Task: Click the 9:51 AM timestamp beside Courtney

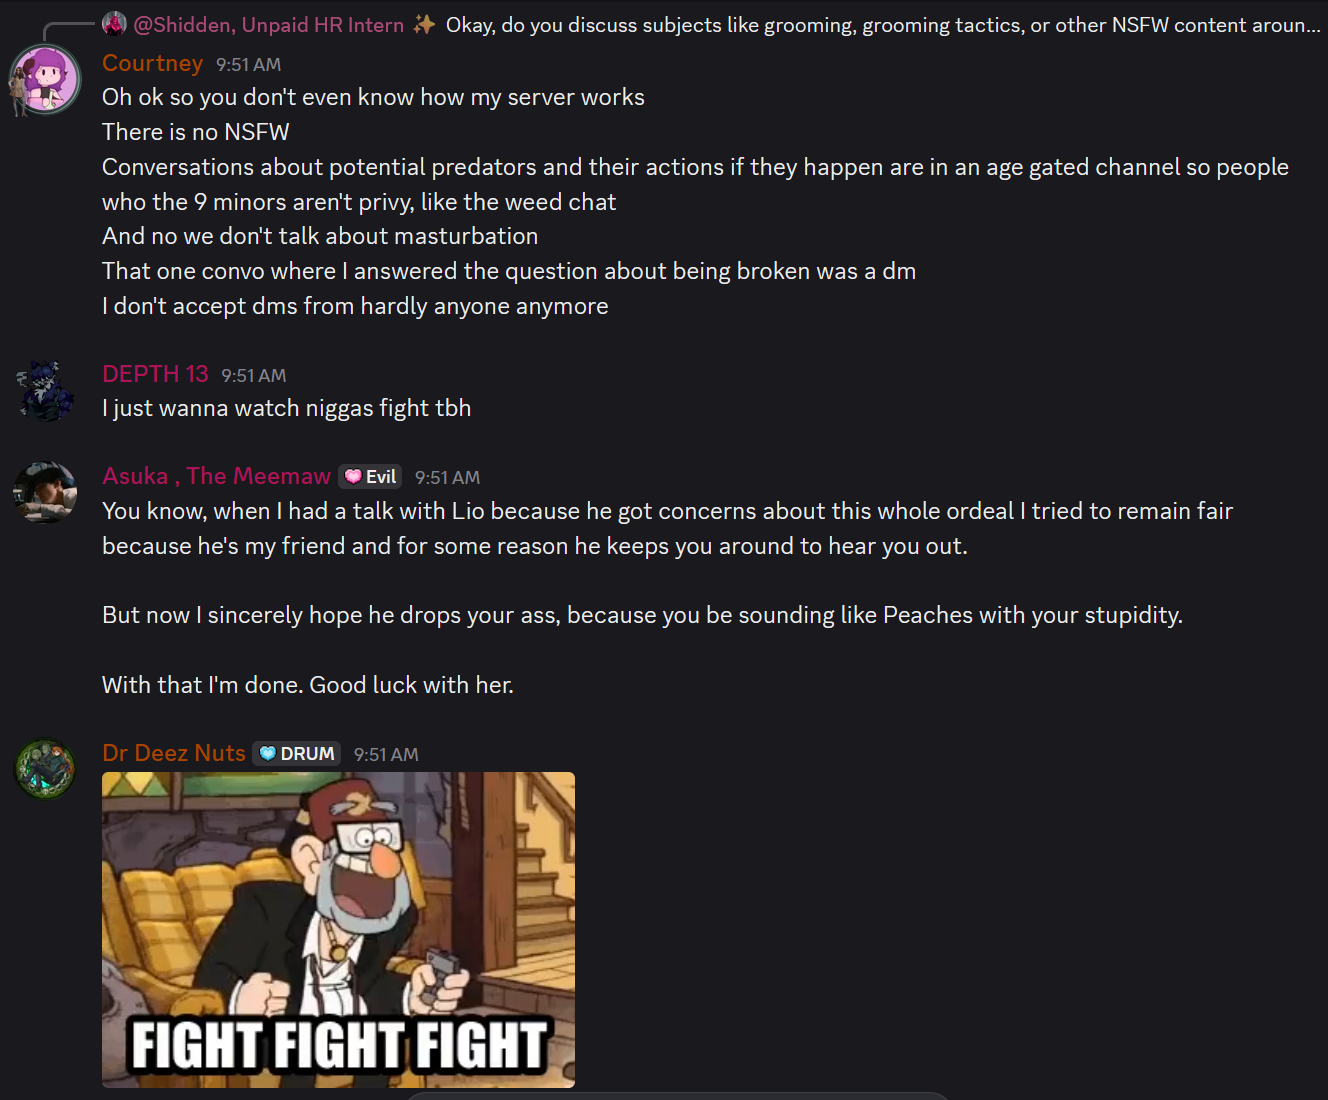Action: [x=248, y=65]
